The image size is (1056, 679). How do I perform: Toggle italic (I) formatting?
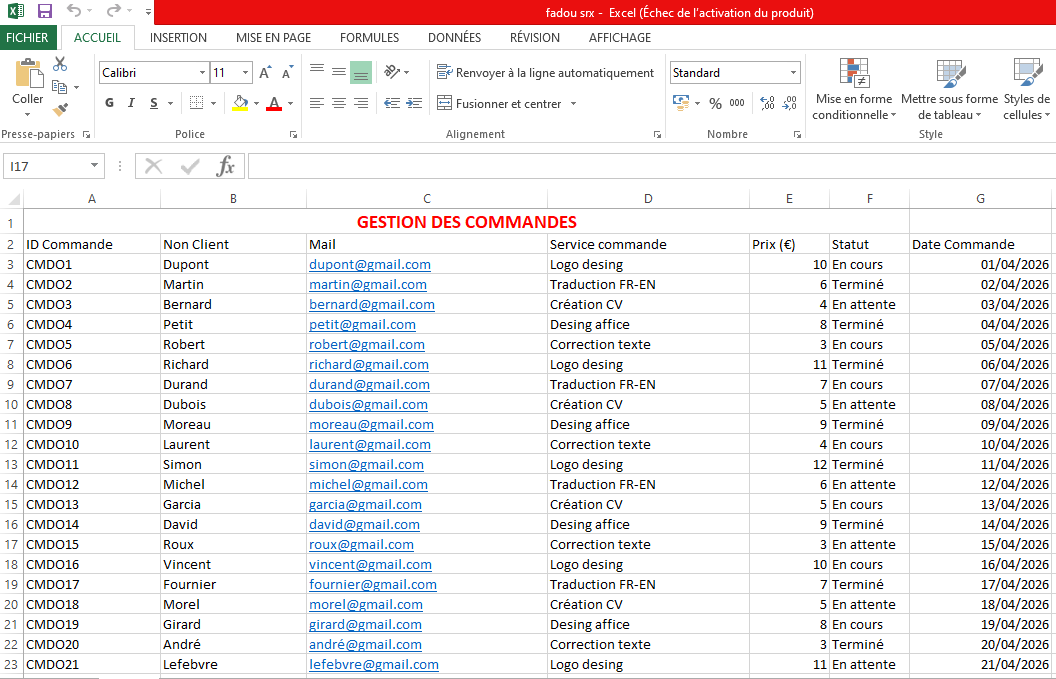(131, 103)
